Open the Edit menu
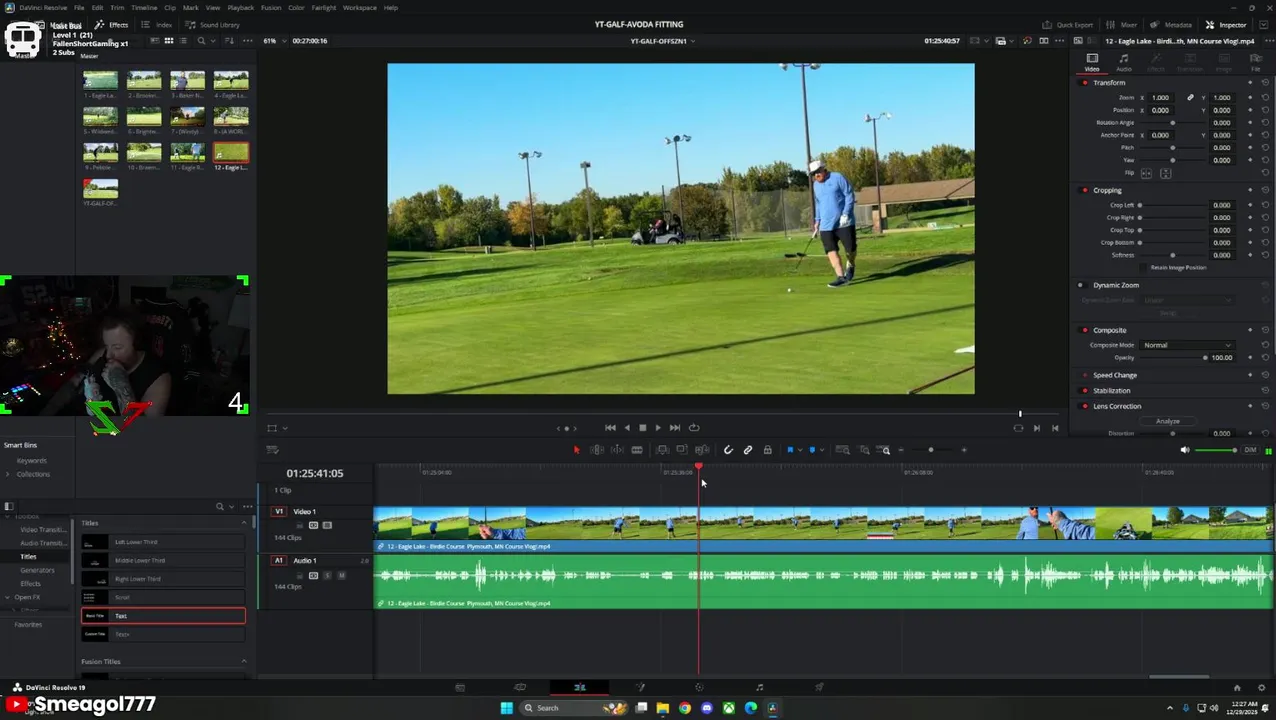The height and width of the screenshot is (720, 1276). [97, 8]
